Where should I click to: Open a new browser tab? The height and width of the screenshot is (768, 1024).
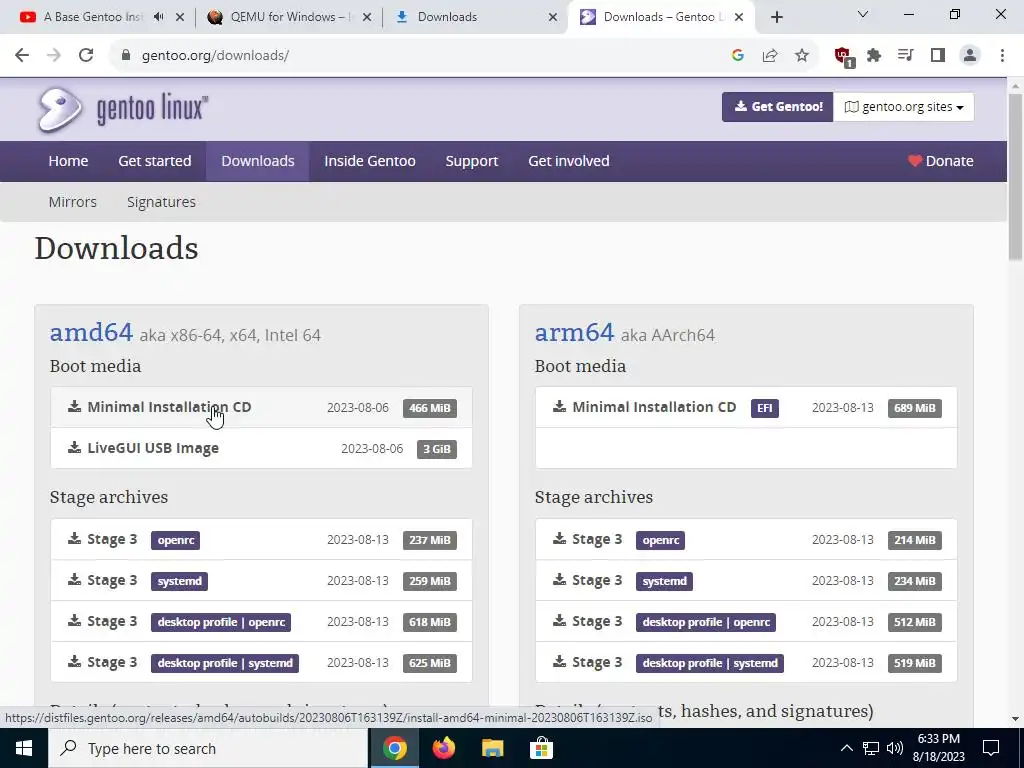pyautogui.click(x=776, y=18)
